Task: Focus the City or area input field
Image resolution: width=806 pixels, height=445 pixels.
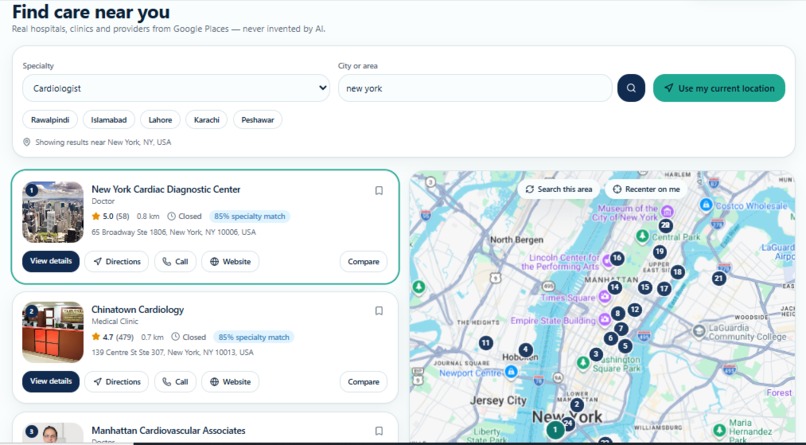Action: click(475, 88)
